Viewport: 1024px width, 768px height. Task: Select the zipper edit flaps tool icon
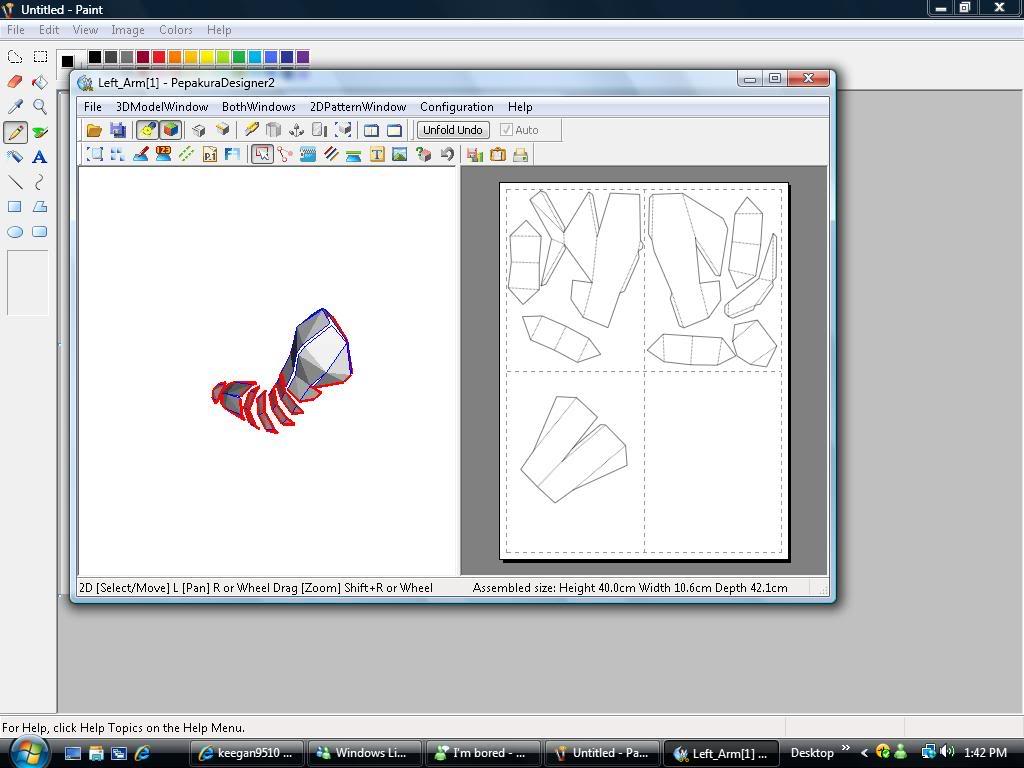coord(308,155)
